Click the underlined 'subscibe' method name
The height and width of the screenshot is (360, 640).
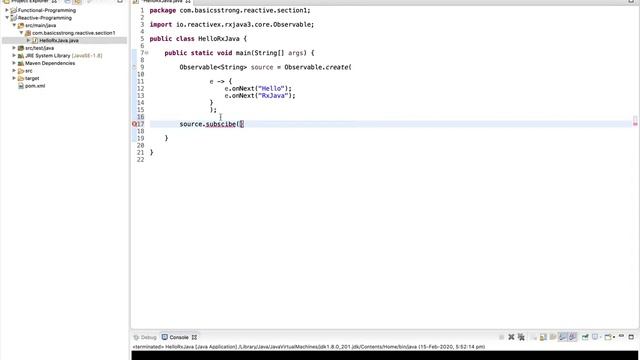point(221,124)
